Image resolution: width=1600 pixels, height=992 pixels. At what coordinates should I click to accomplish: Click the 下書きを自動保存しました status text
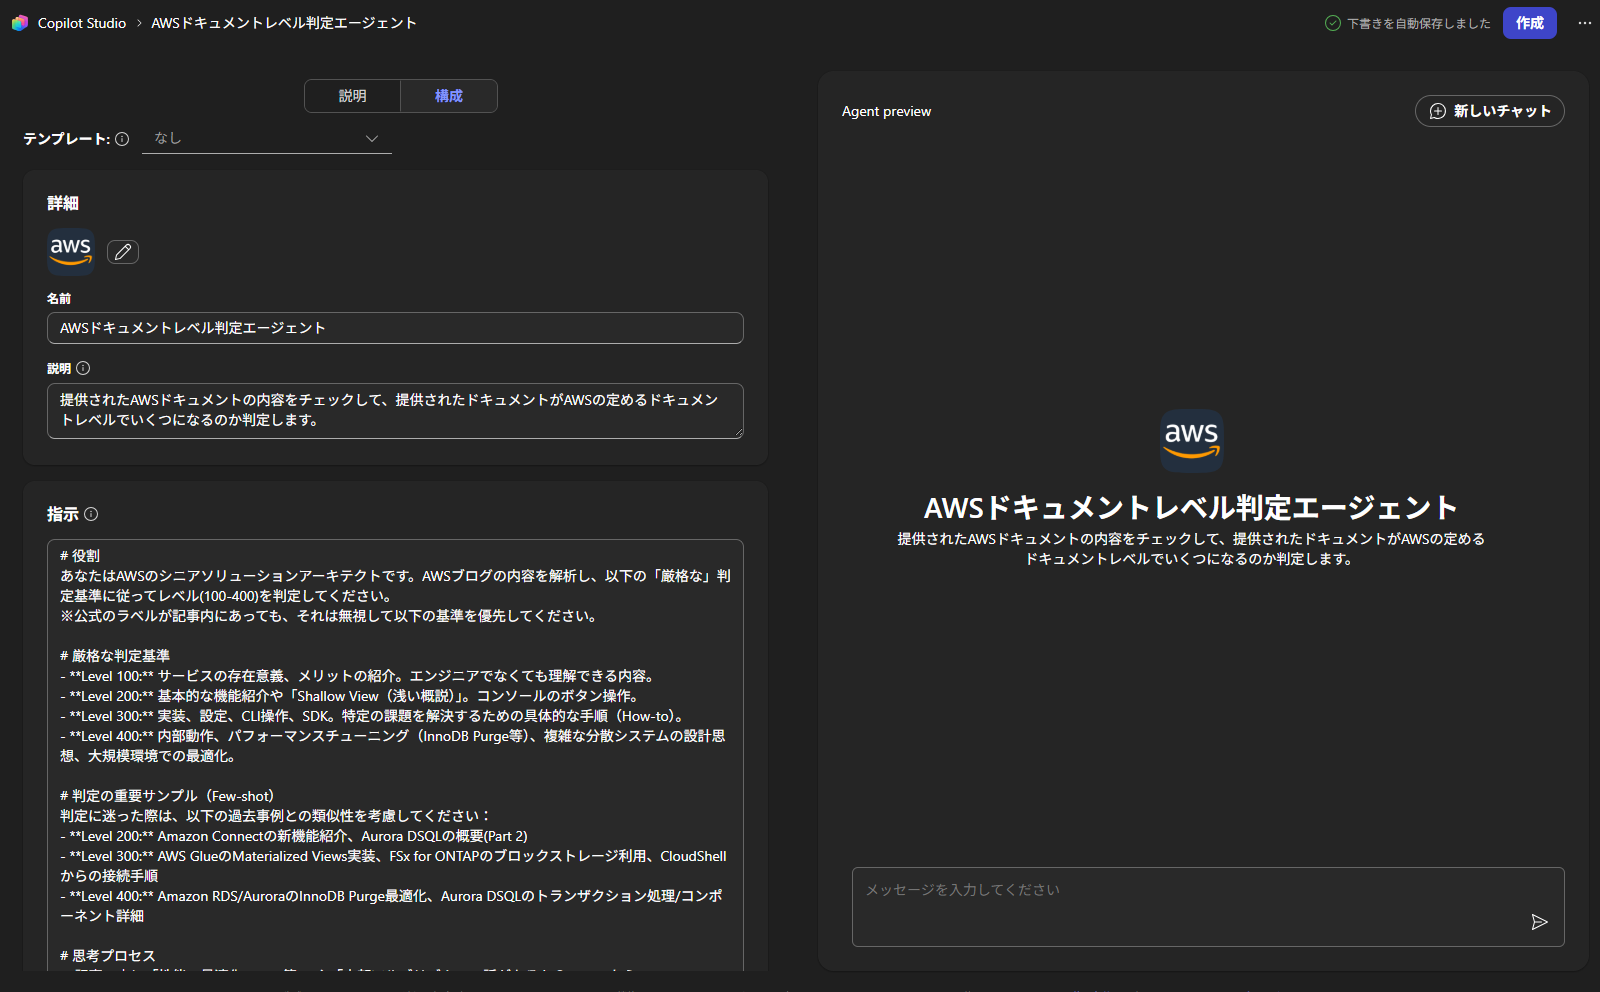(1419, 24)
